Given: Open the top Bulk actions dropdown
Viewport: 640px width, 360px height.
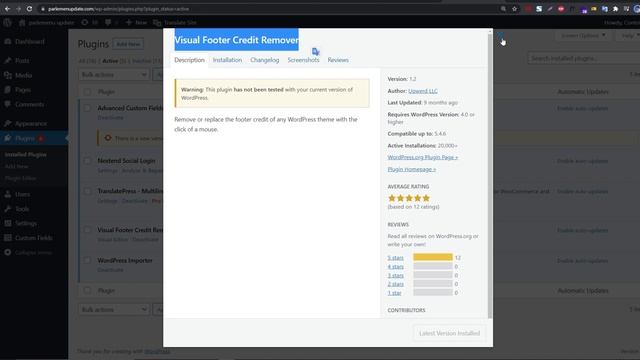Looking at the screenshot, I should click(x=113, y=75).
